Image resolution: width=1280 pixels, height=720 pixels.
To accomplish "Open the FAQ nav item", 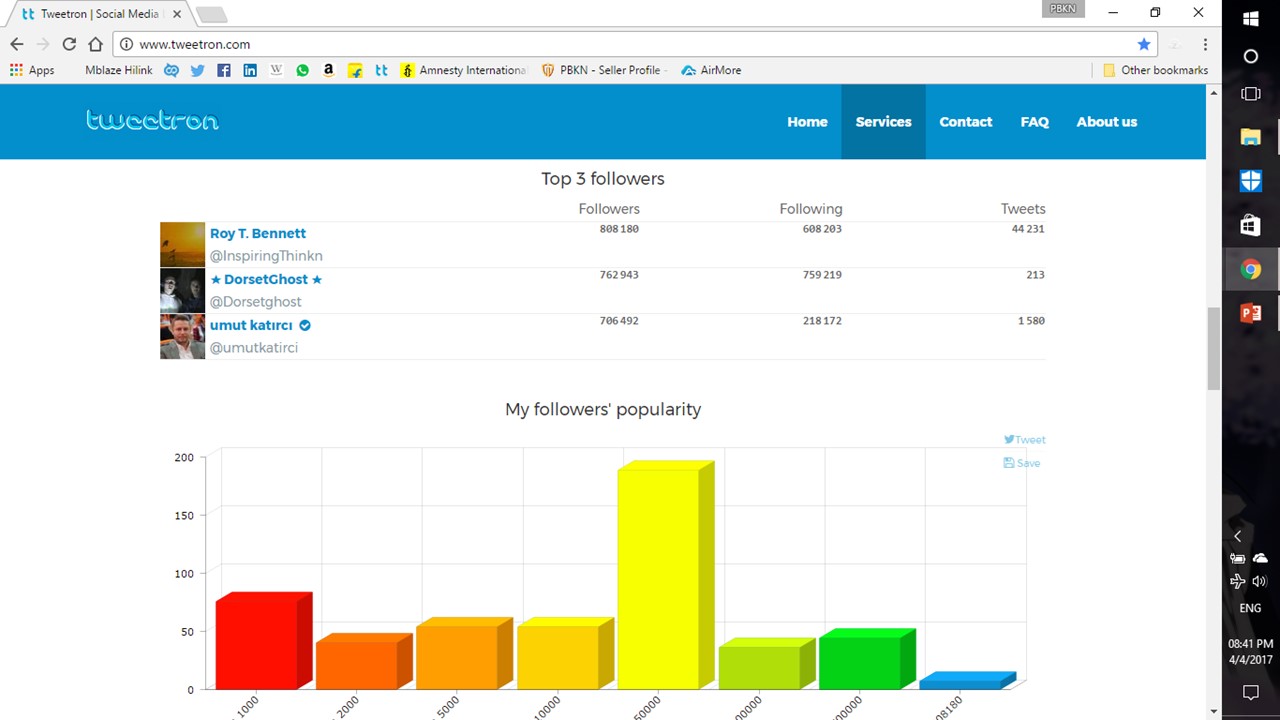I will point(1034,122).
